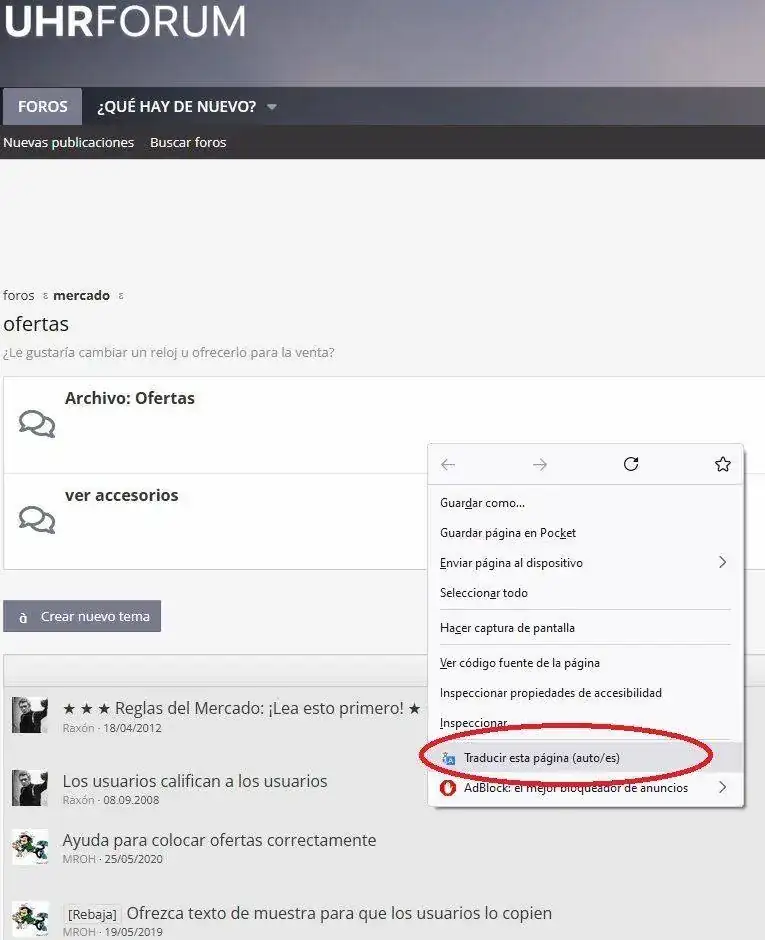Click speech bubble icon beside Archivo: Ofertas
Screen dimensions: 765x940
pyautogui.click(x=37, y=424)
